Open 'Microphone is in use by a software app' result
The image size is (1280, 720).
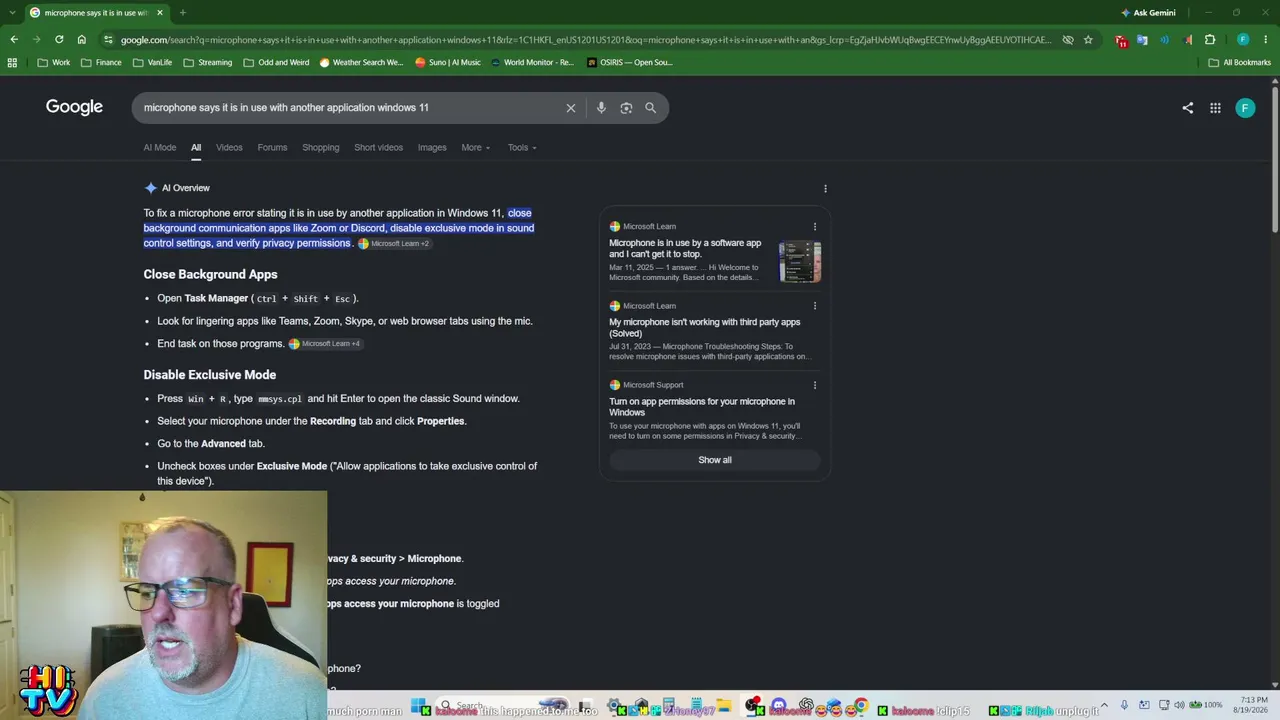[685, 248]
